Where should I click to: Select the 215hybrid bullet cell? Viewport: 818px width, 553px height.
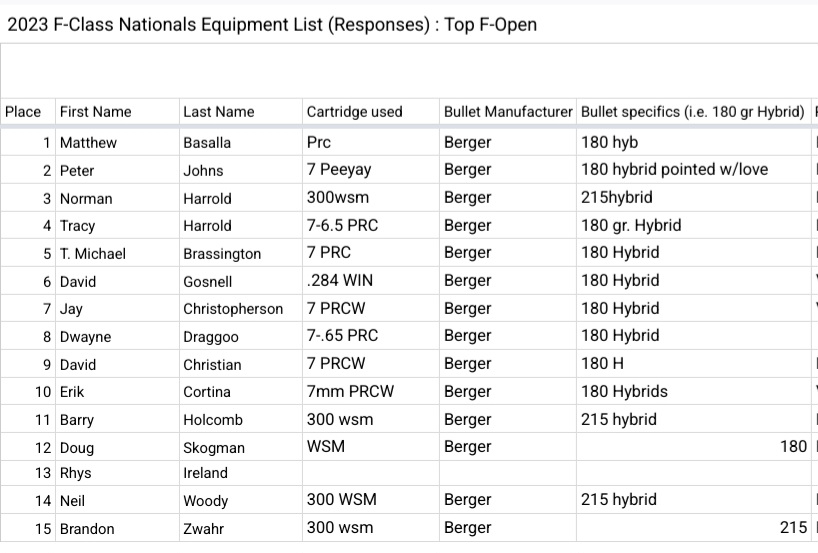click(x=616, y=198)
